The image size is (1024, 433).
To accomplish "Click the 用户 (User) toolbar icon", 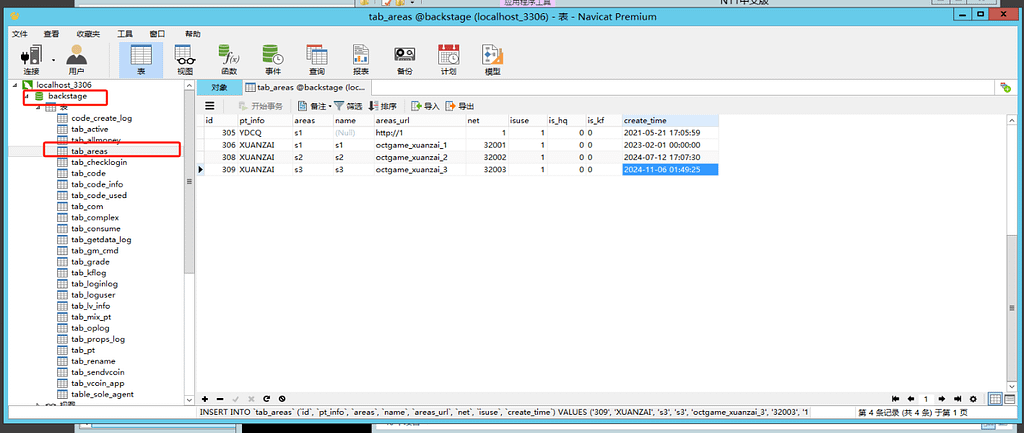I will click(x=76, y=59).
